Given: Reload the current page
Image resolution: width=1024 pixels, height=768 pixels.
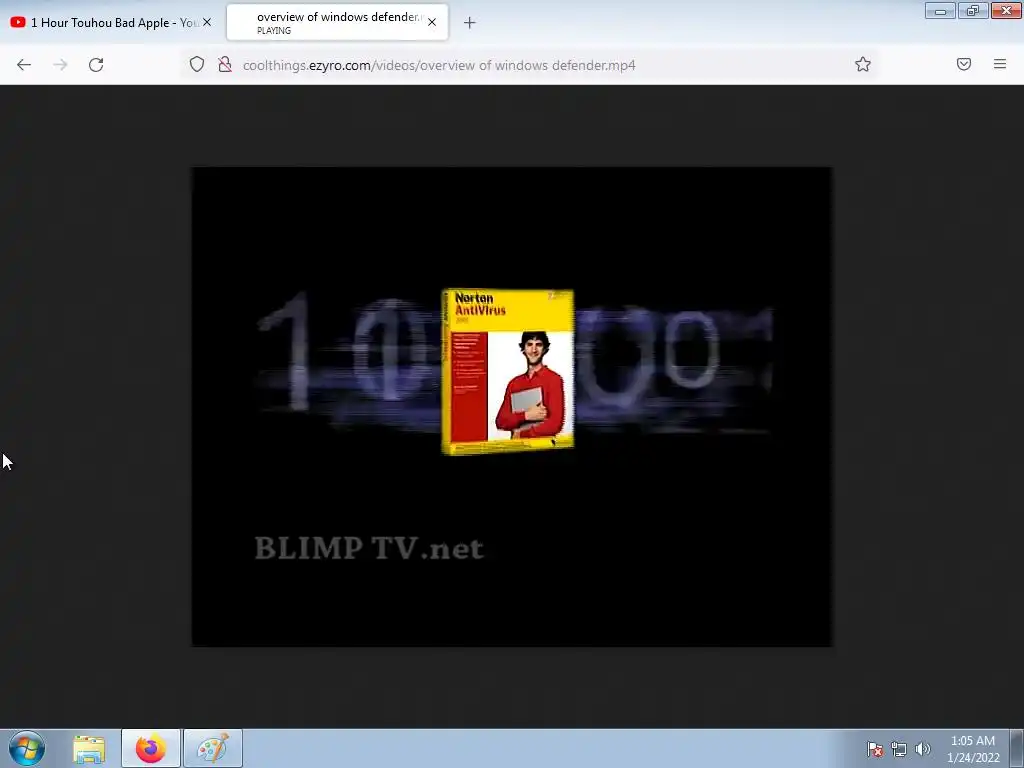Looking at the screenshot, I should click(96, 65).
